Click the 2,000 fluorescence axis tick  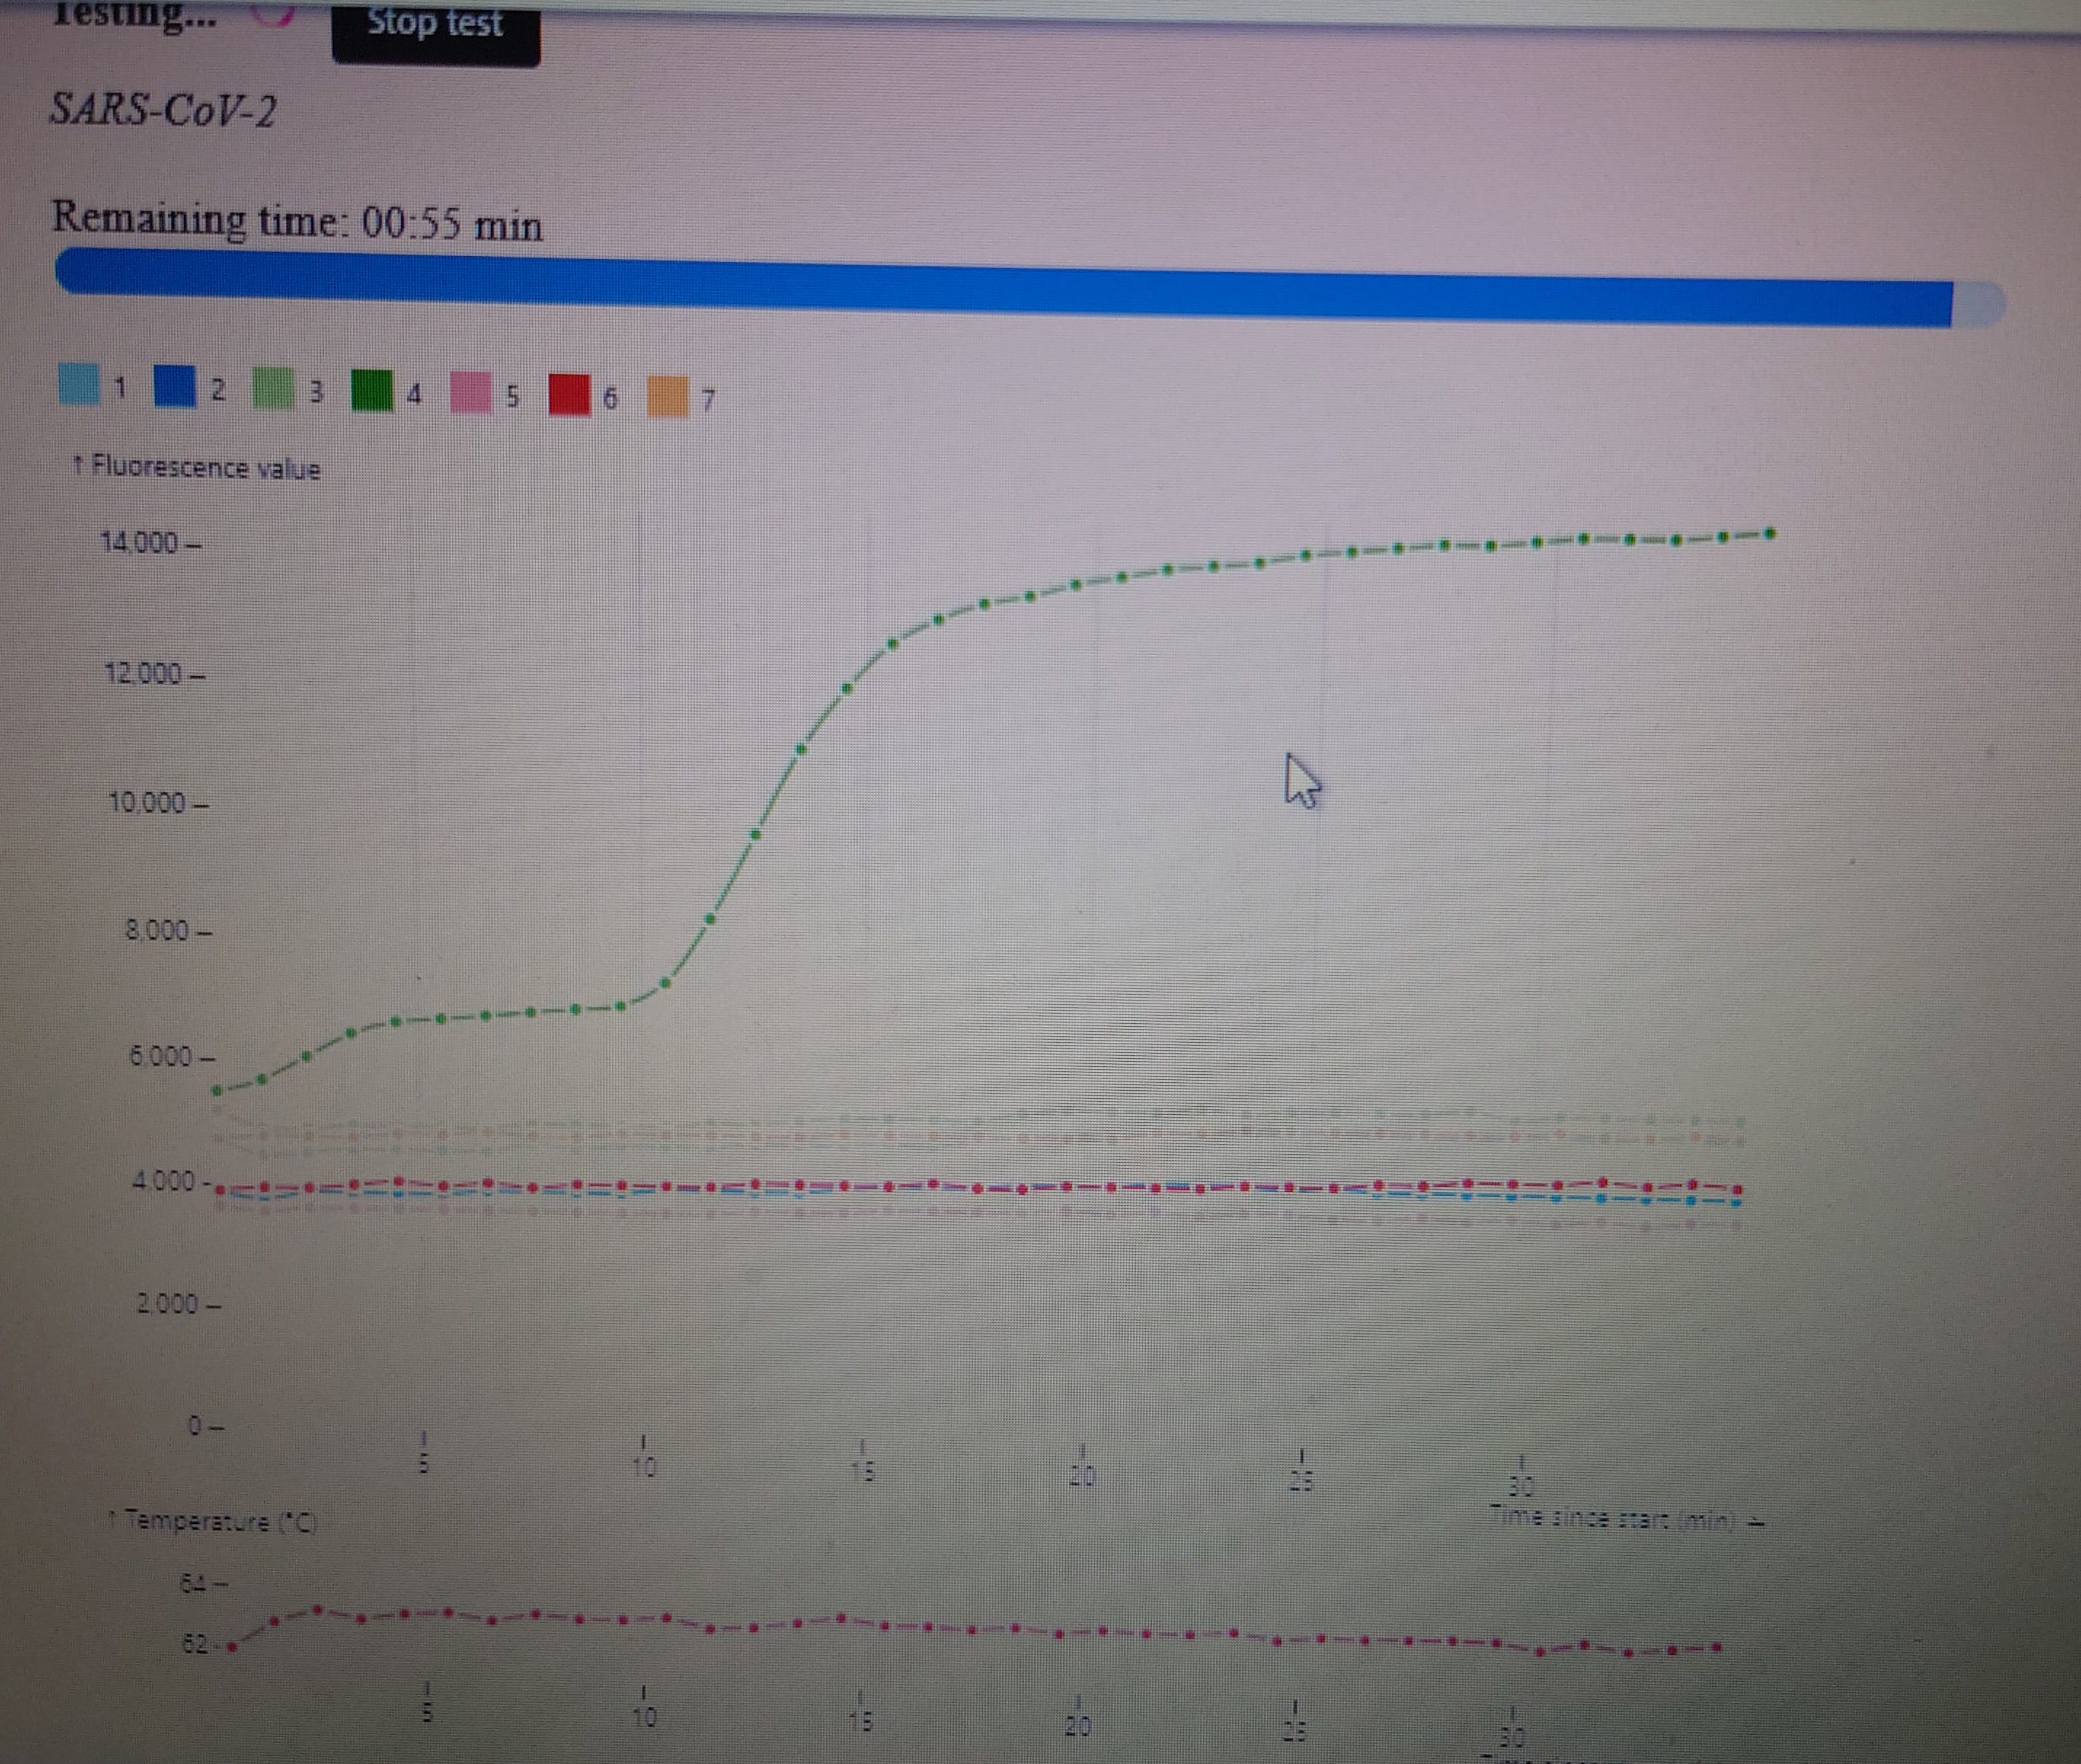point(179,1304)
